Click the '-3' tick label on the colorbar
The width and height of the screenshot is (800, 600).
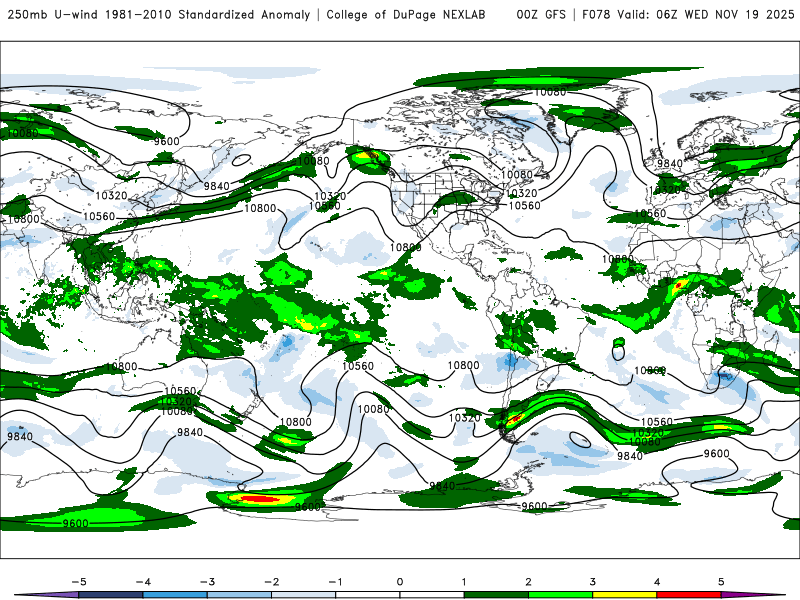[x=207, y=582]
